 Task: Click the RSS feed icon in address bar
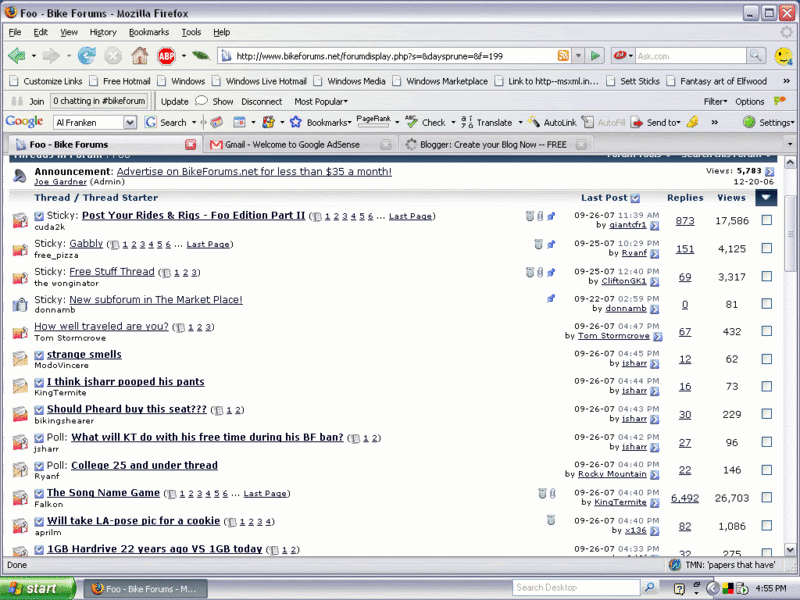[x=563, y=56]
